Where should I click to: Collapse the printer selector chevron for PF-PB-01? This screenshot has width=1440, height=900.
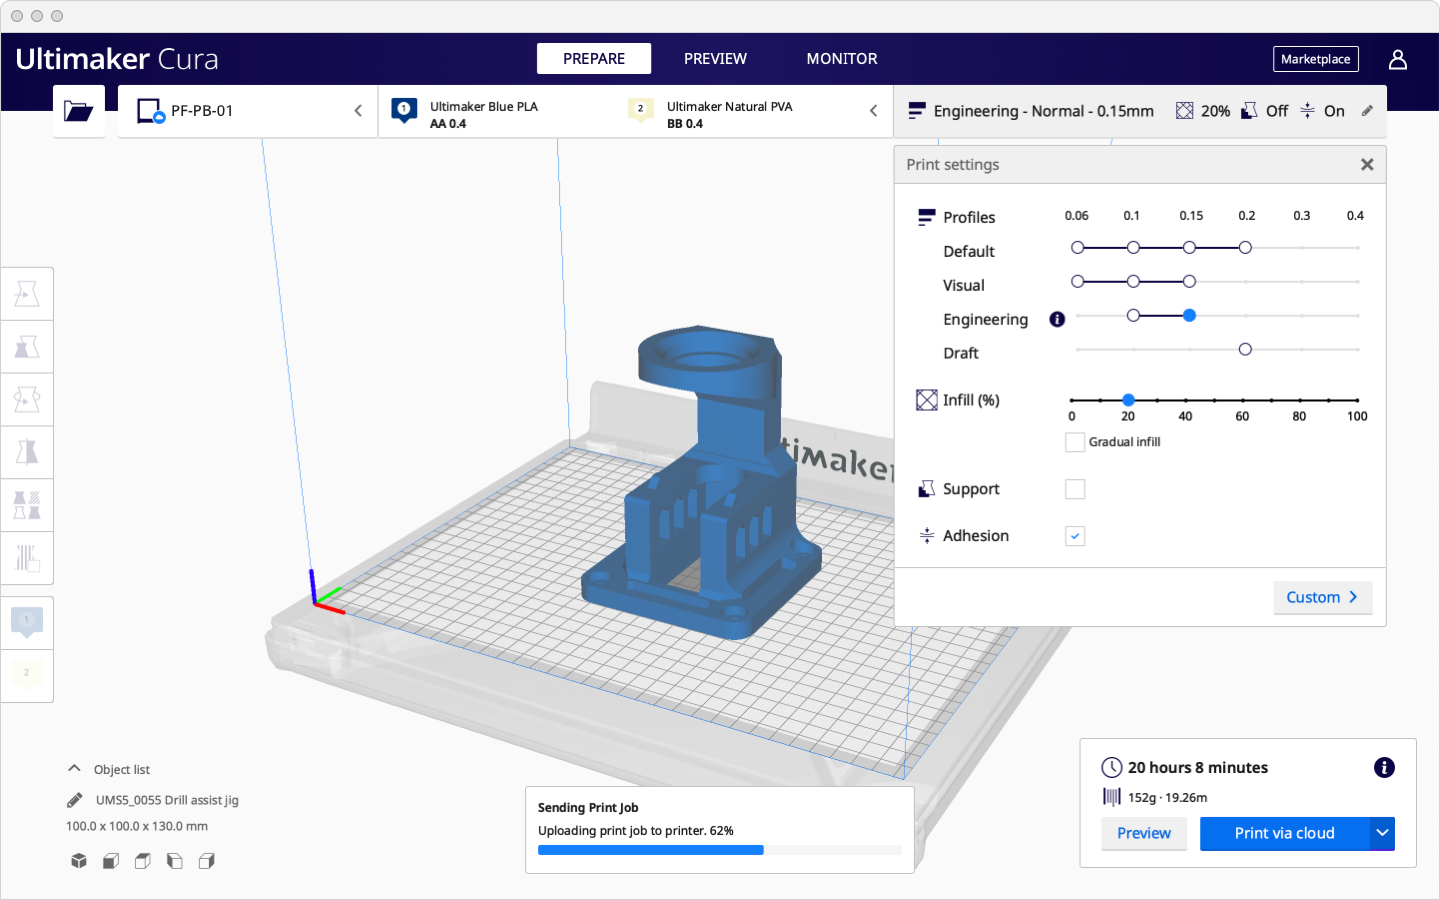358,111
